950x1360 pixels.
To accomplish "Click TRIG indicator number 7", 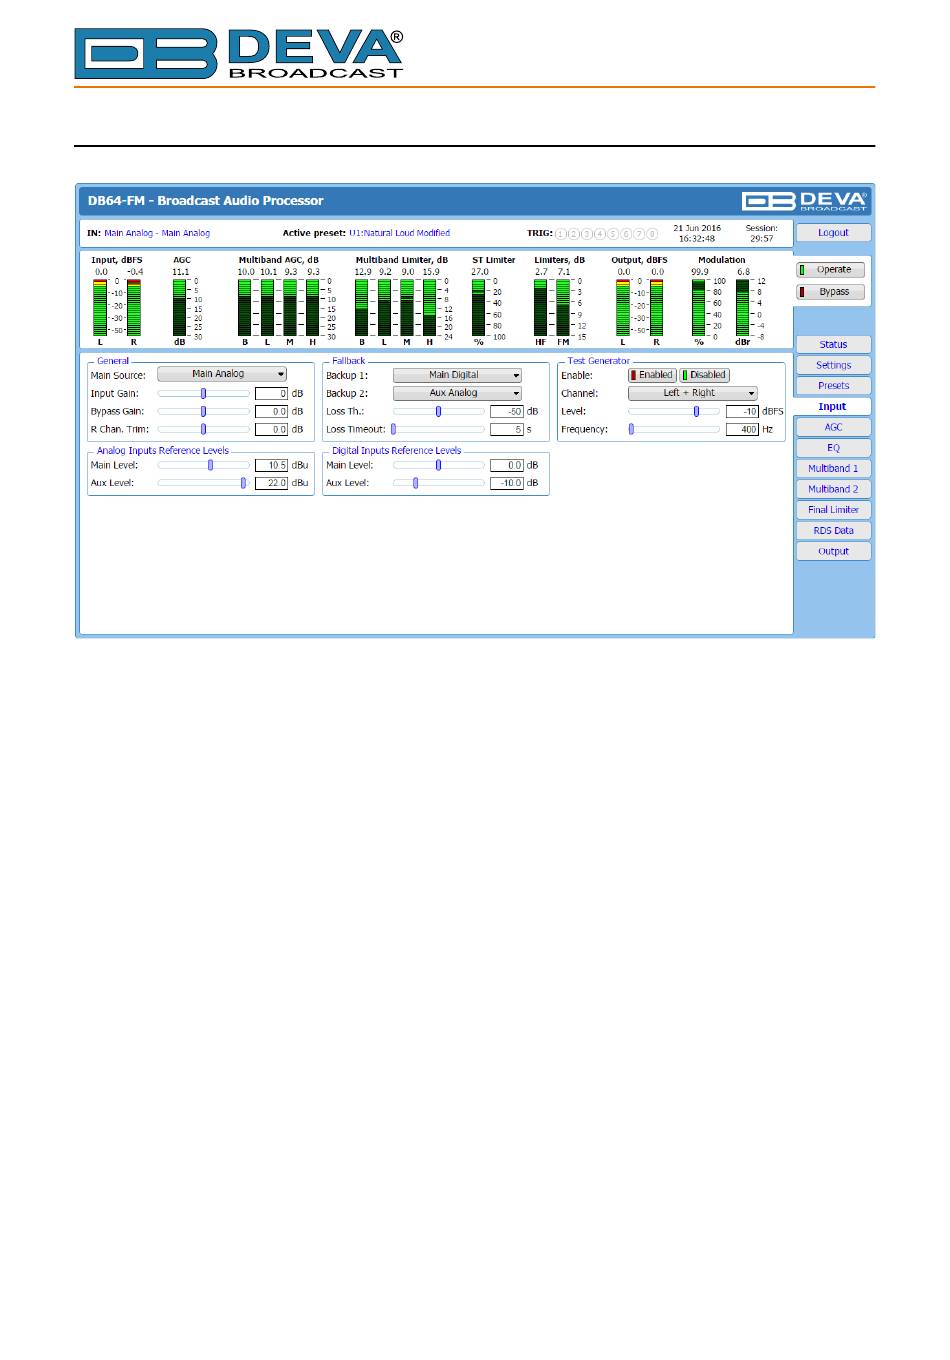I will (x=639, y=234).
